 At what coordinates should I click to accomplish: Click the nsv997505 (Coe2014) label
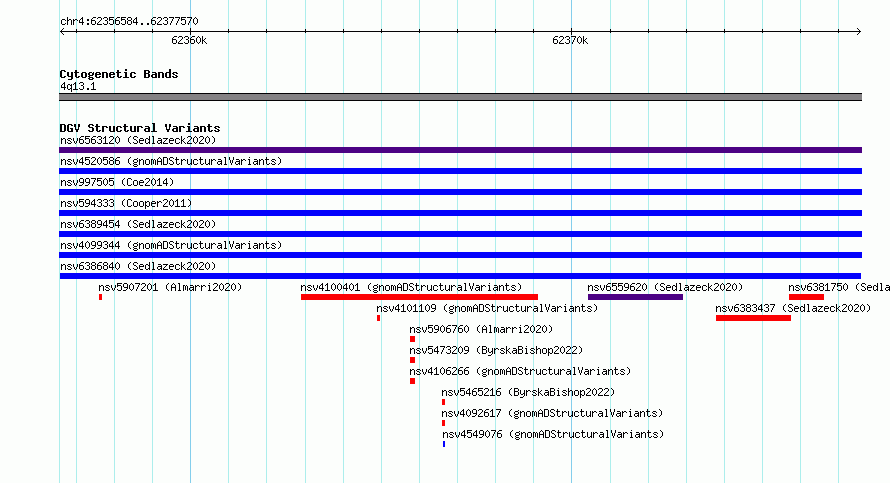[117, 182]
